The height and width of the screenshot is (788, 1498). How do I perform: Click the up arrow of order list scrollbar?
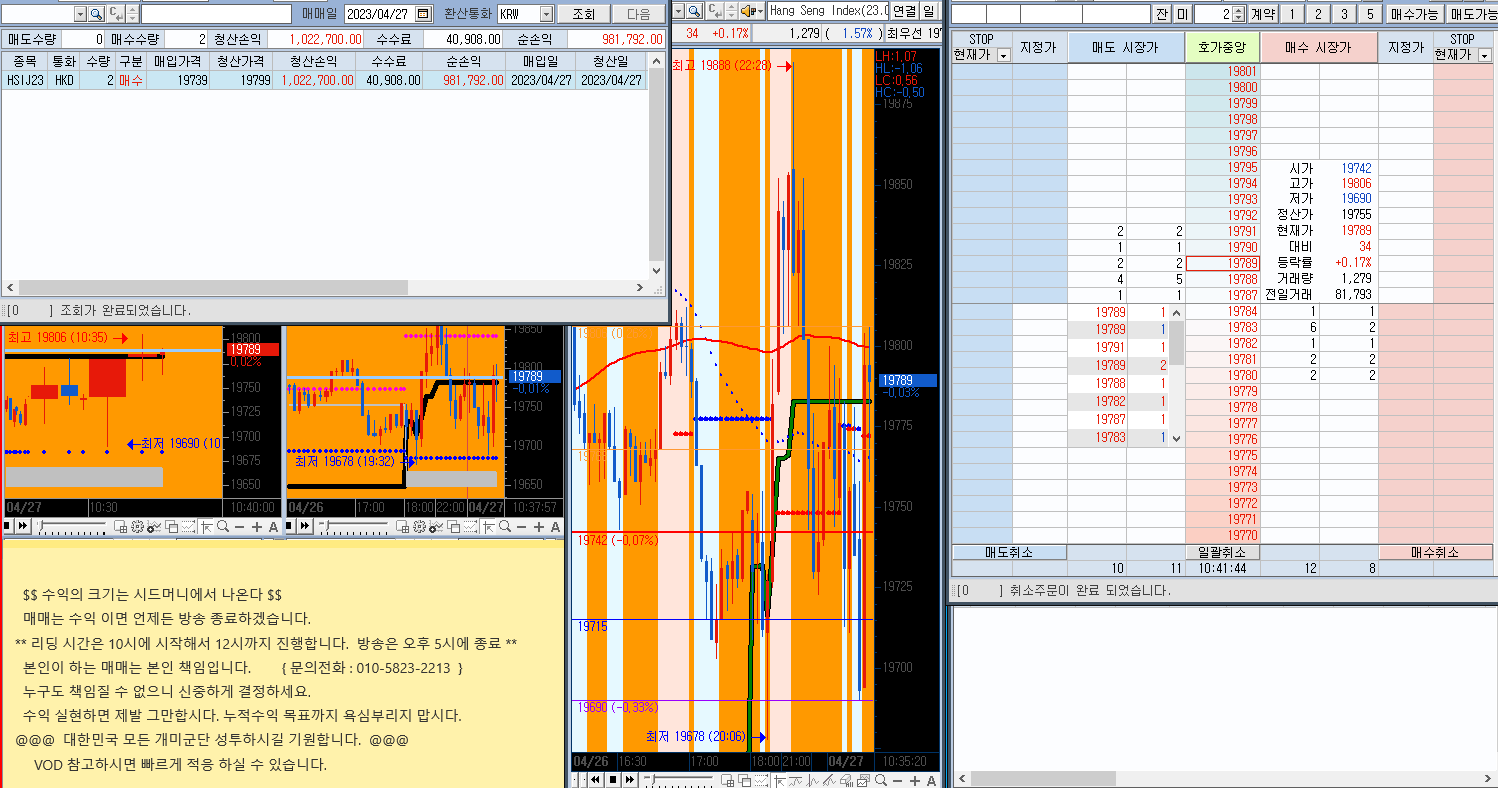pos(1176,313)
